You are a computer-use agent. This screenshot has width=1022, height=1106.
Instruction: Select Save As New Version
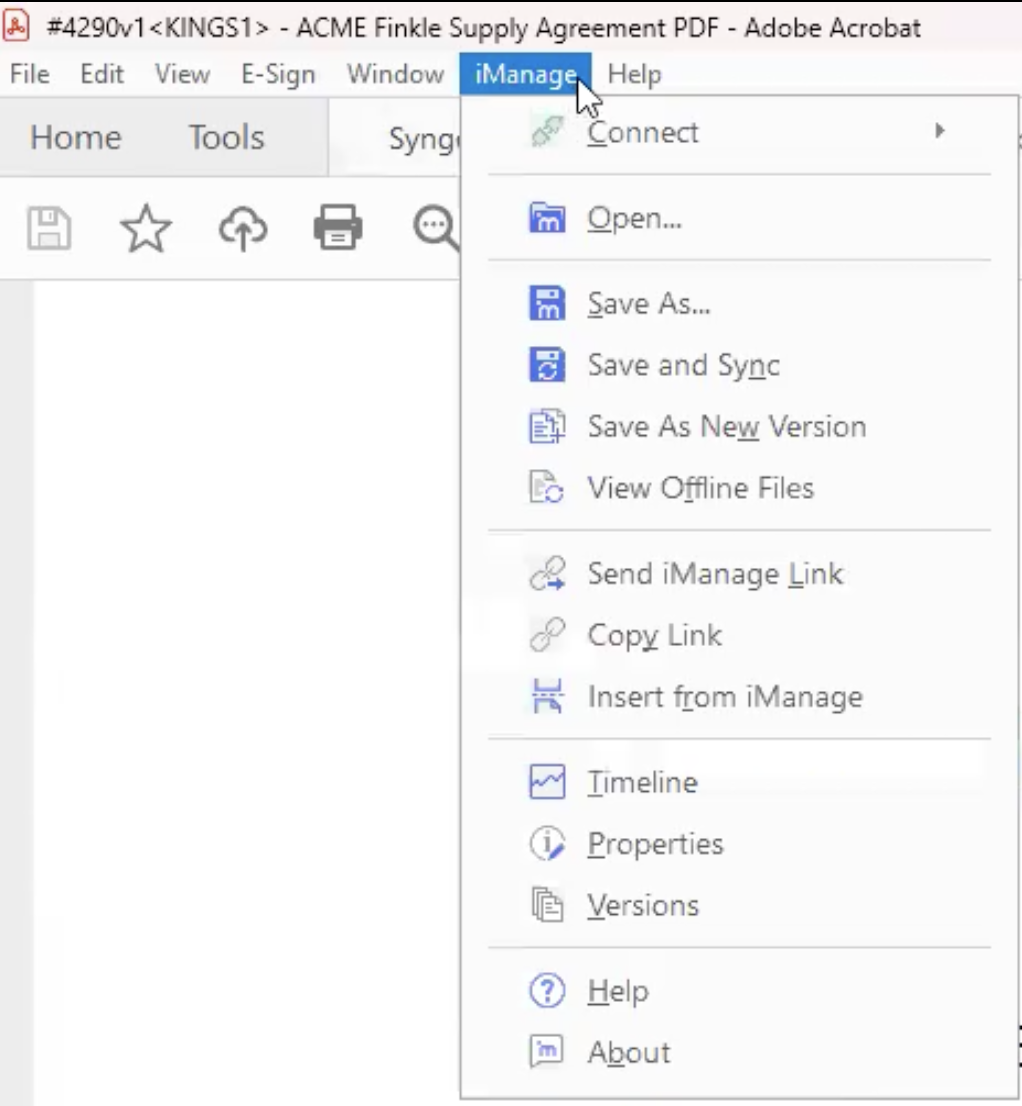[x=726, y=427]
